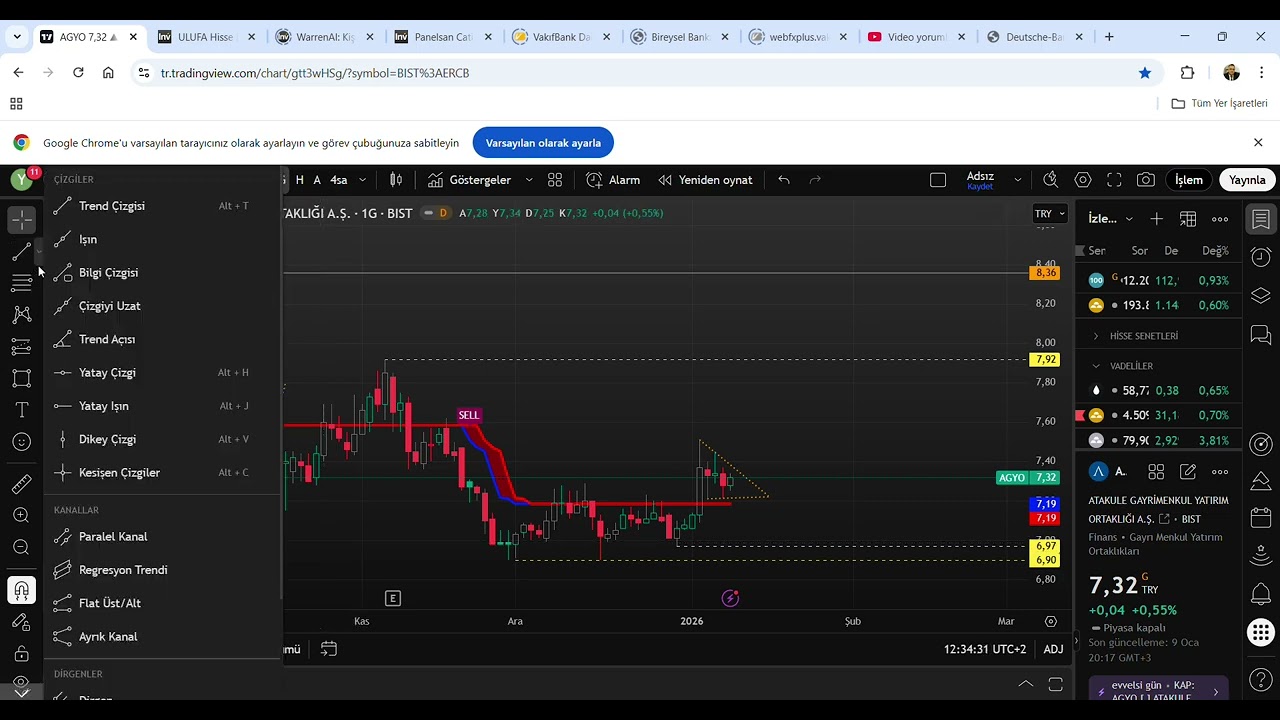Image resolution: width=1280 pixels, height=720 pixels.
Task: Toggle lock all drawings padlock
Action: point(21,654)
